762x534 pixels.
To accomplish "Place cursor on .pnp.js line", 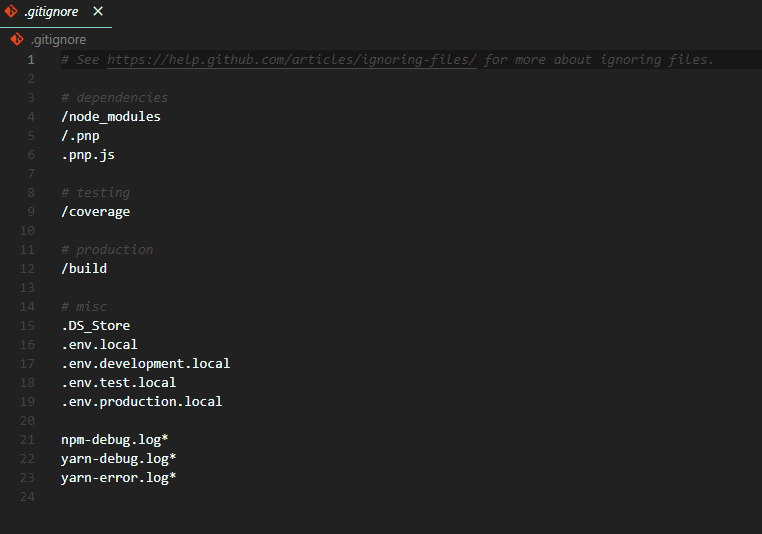I will [x=88, y=155].
